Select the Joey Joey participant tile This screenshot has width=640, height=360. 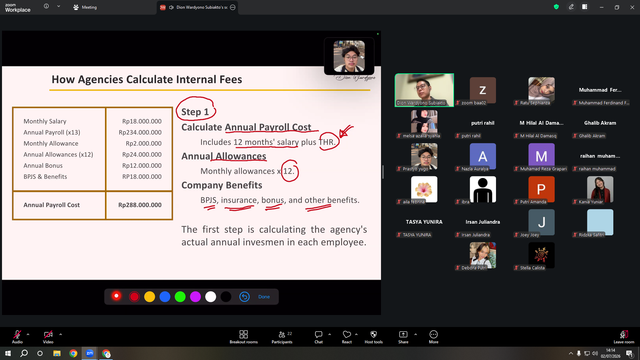tap(541, 222)
